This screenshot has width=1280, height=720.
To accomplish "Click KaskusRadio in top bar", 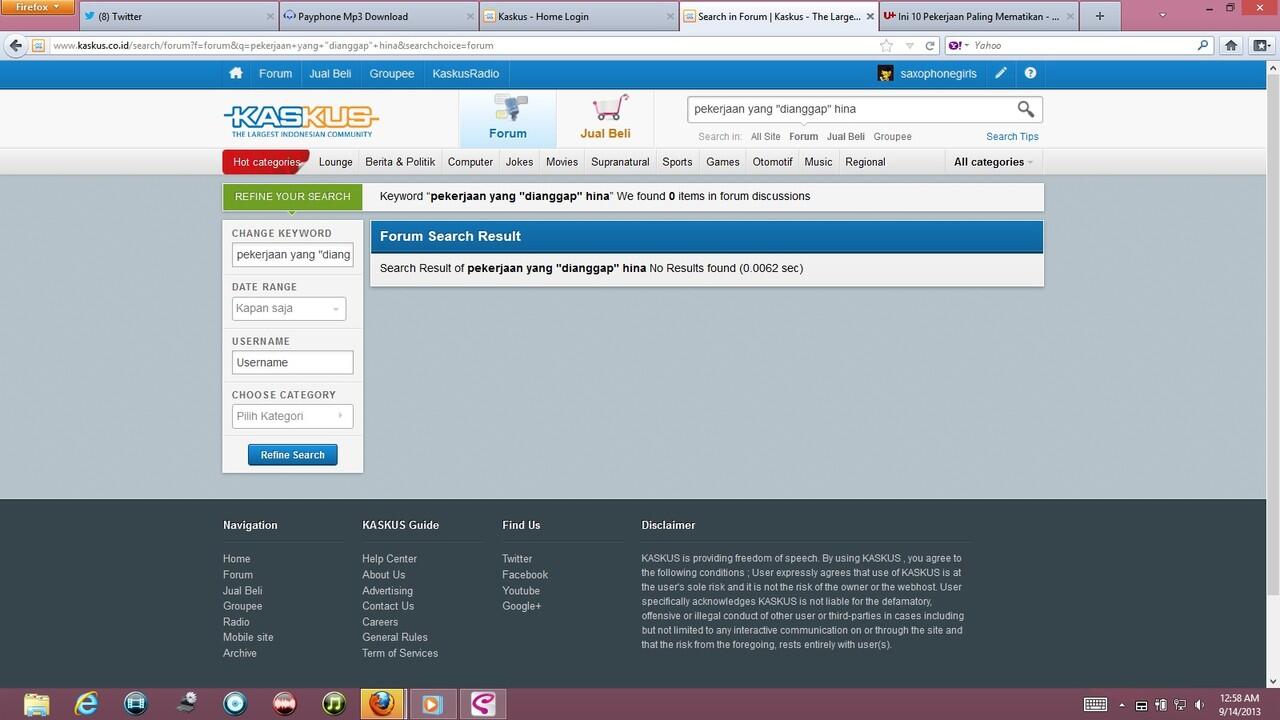I will click(x=465, y=73).
